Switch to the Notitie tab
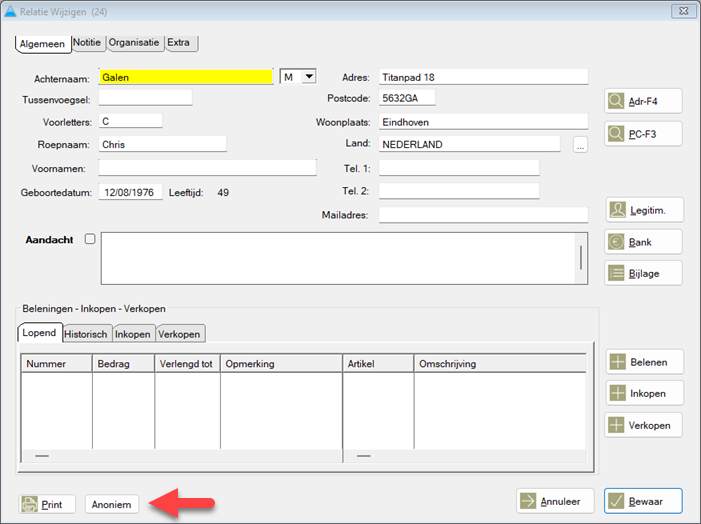The height and width of the screenshot is (524, 701). tap(87, 43)
